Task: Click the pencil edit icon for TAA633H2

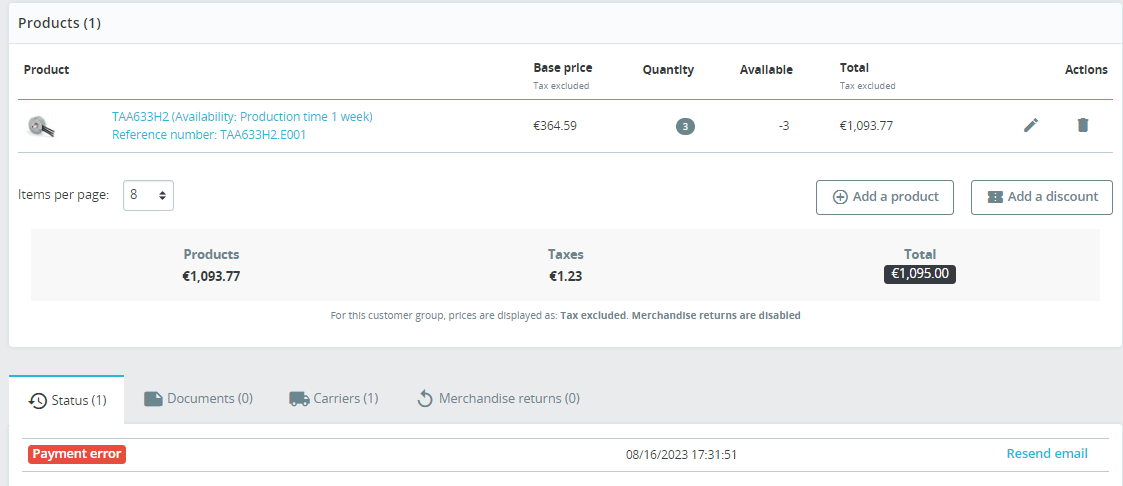Action: 1031,125
